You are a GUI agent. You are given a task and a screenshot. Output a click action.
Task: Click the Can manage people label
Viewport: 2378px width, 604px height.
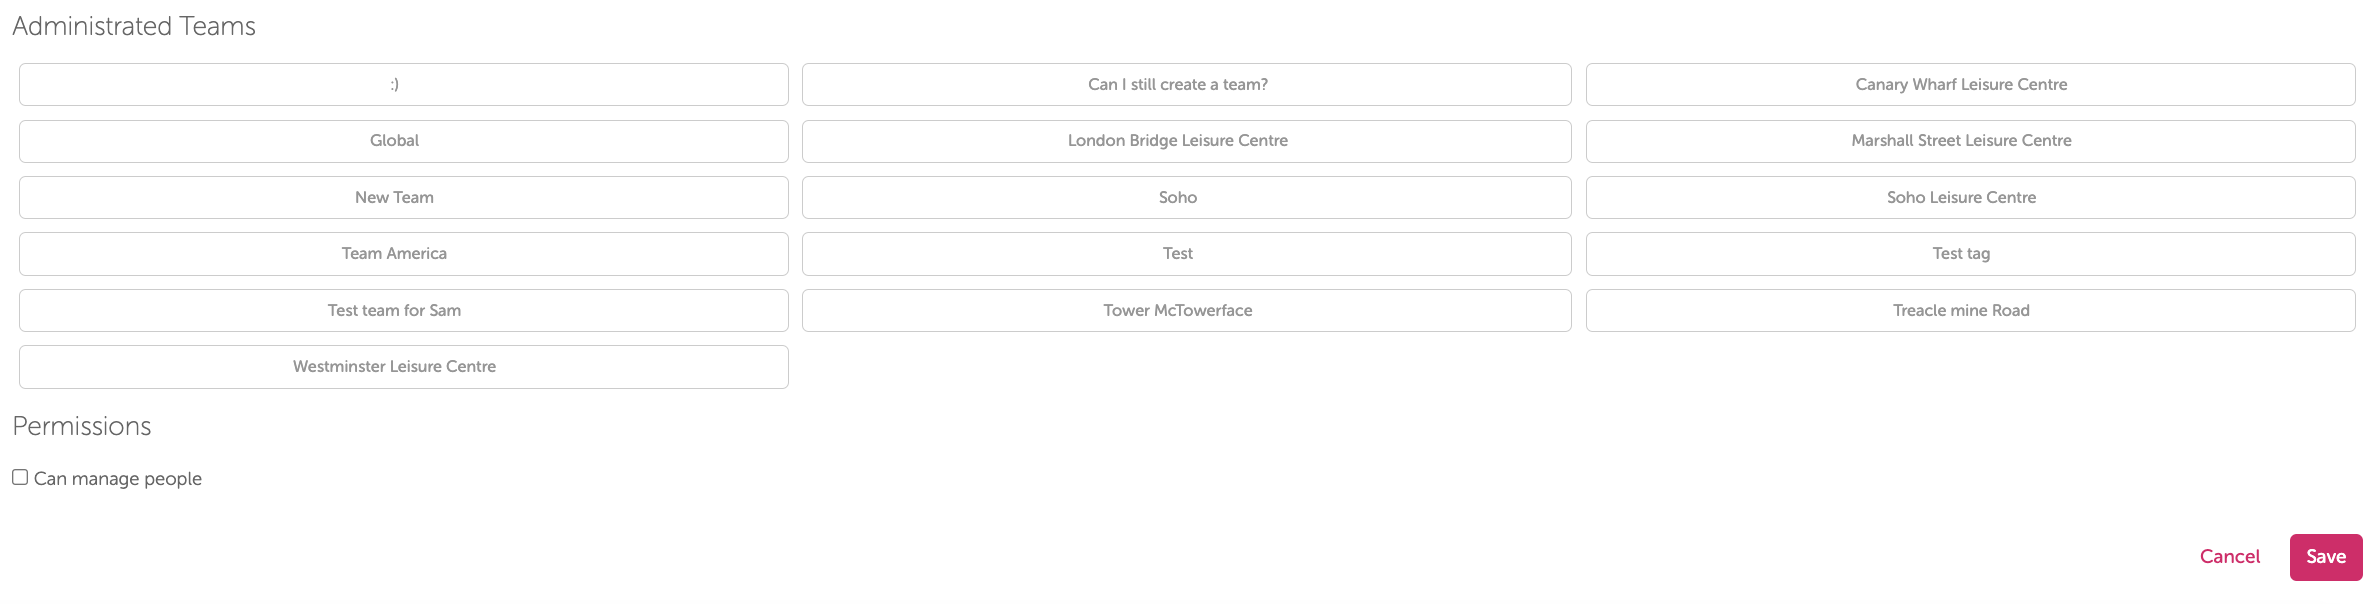click(x=118, y=479)
